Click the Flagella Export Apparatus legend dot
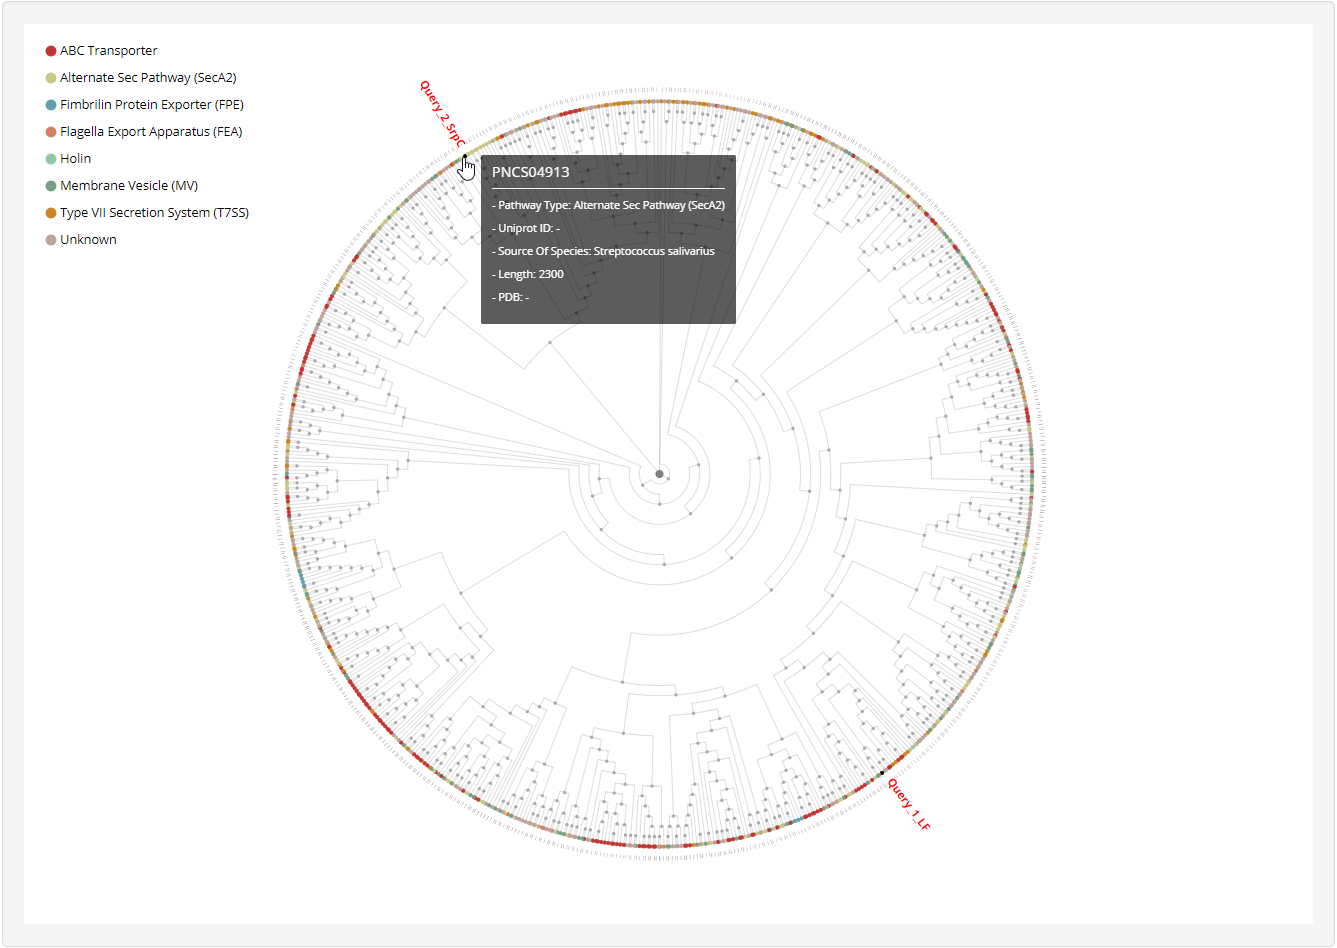The image size is (1337, 948). click(x=51, y=132)
